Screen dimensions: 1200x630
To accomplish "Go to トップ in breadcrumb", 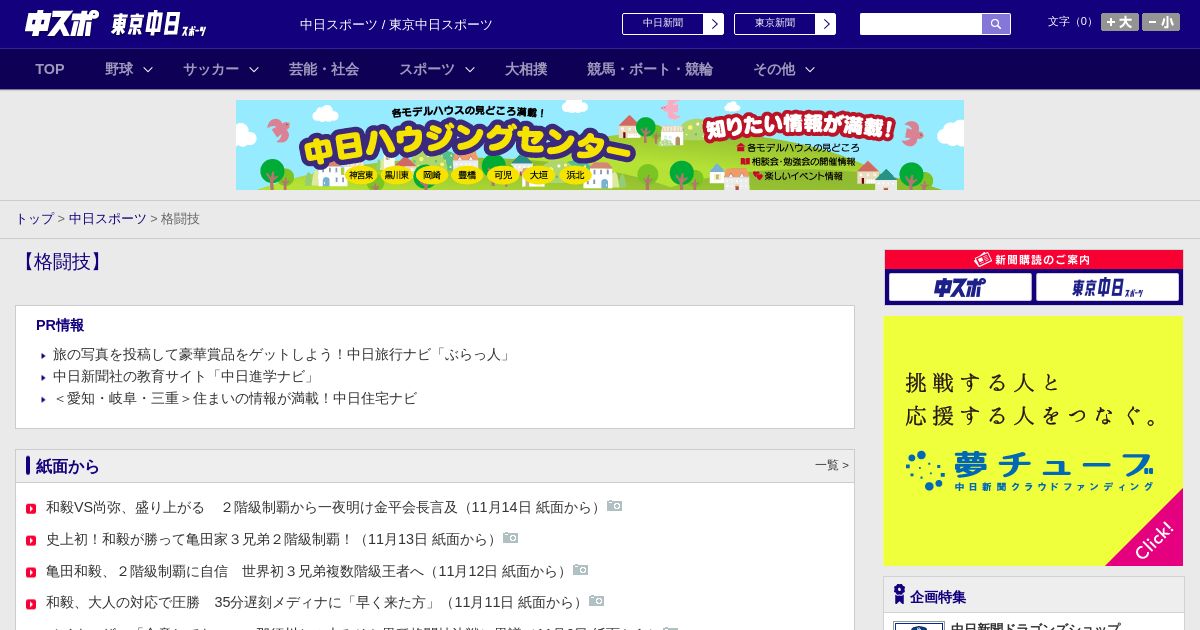I will point(34,218).
